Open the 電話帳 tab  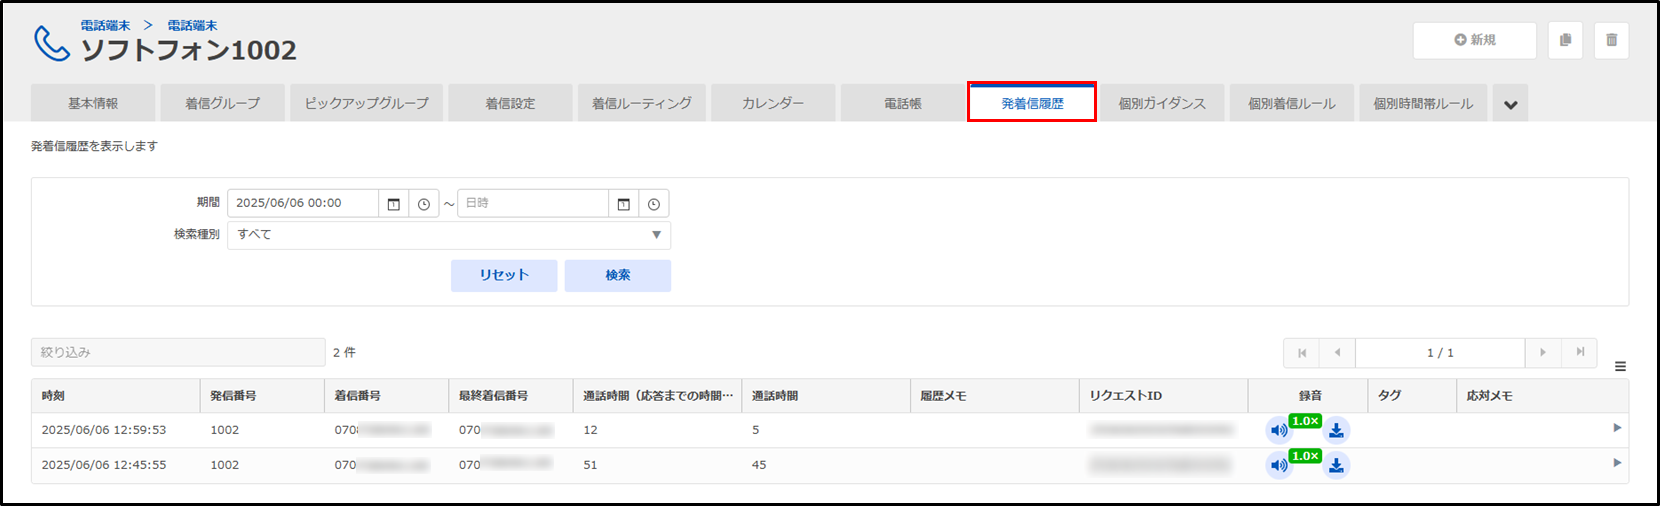902,103
